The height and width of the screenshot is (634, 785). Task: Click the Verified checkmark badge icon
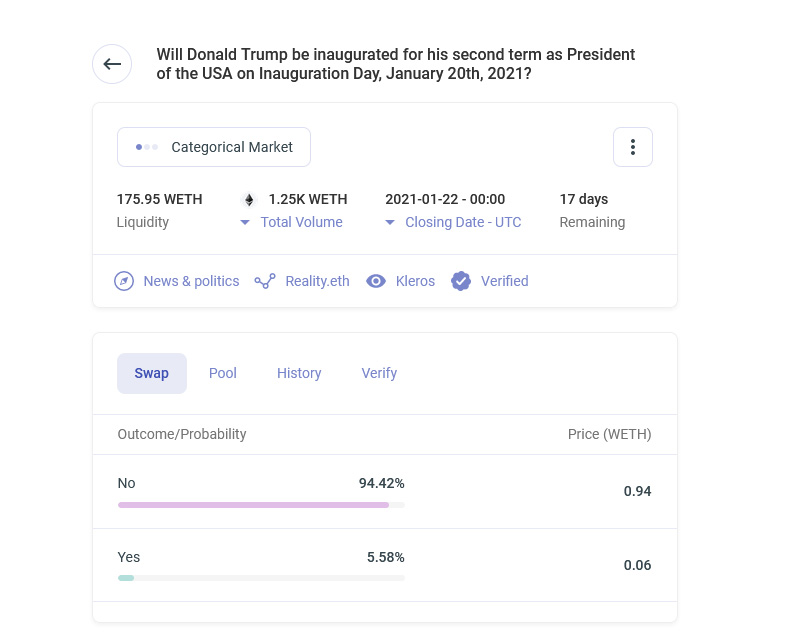[461, 281]
